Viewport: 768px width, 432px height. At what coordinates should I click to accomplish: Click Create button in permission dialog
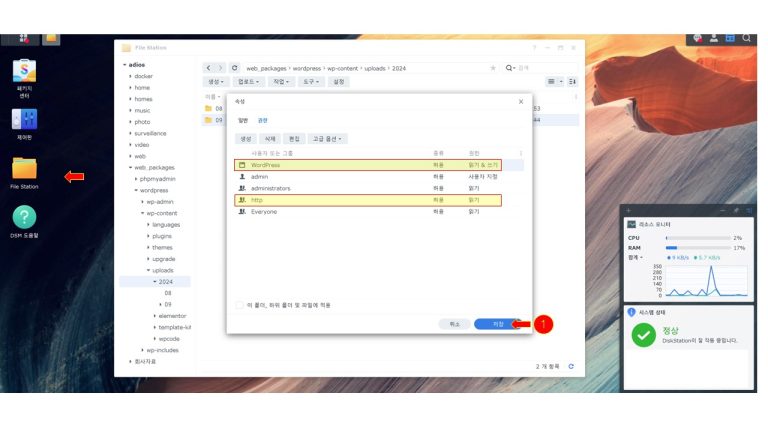tap(246, 139)
